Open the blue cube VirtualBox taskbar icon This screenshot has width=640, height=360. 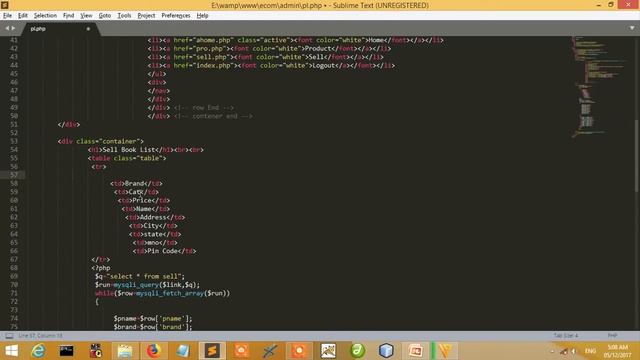click(x=386, y=351)
